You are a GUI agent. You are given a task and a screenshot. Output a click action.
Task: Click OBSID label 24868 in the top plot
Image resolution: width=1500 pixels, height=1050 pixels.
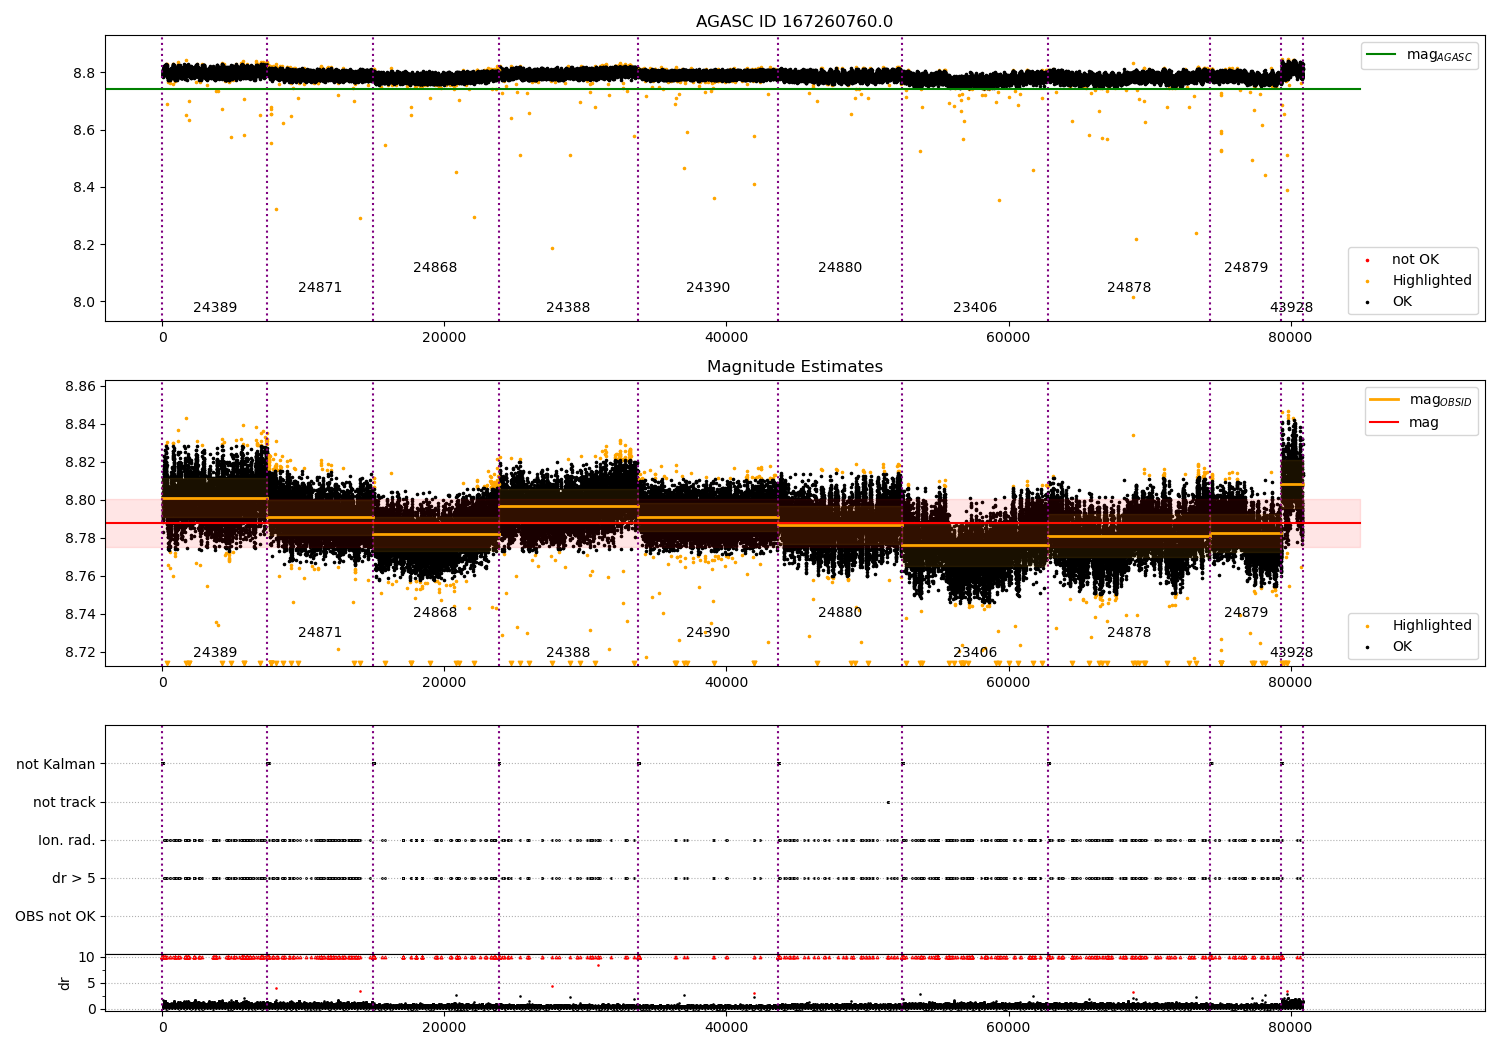[x=435, y=268]
